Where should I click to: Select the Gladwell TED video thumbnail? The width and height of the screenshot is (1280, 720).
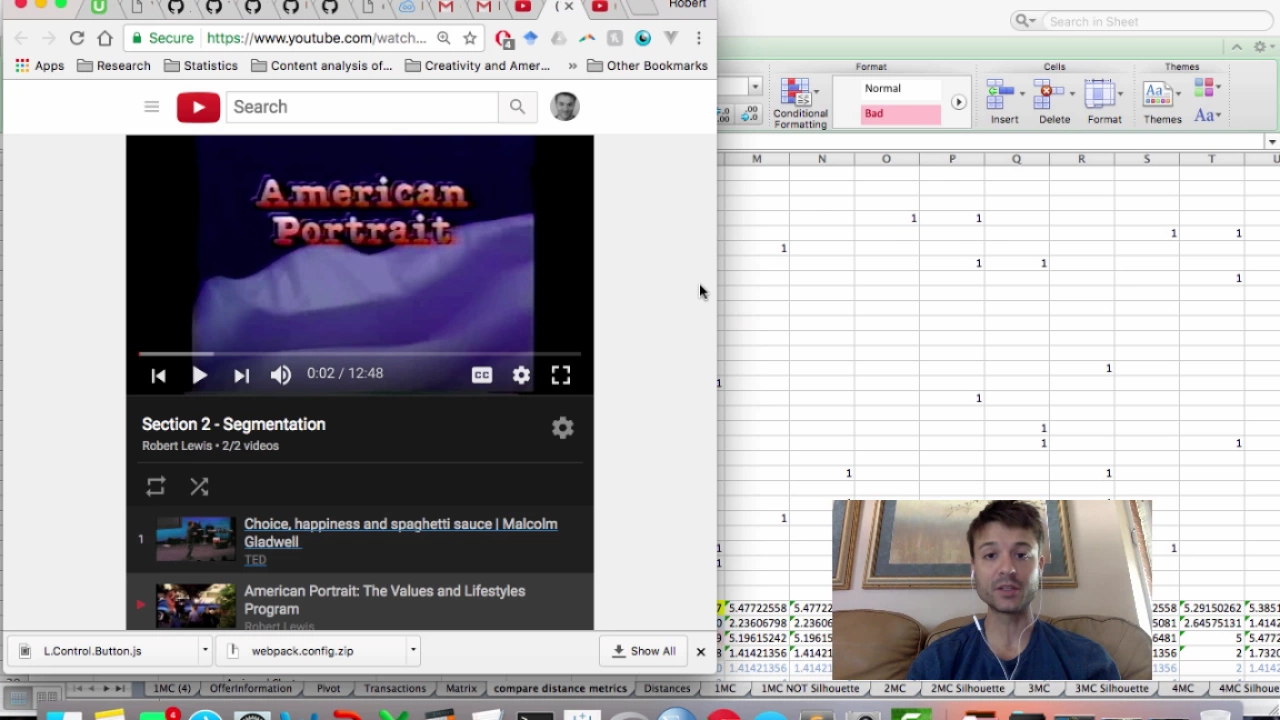pyautogui.click(x=195, y=540)
